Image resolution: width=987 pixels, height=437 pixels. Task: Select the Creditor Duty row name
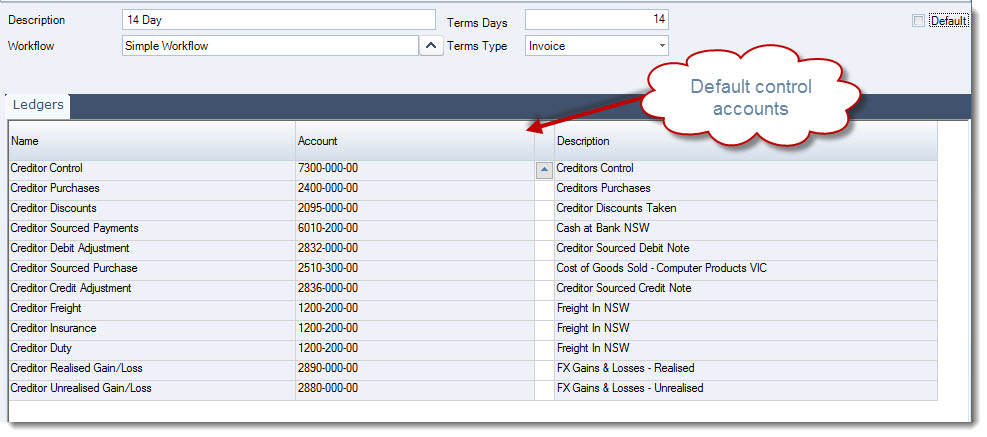[41, 348]
